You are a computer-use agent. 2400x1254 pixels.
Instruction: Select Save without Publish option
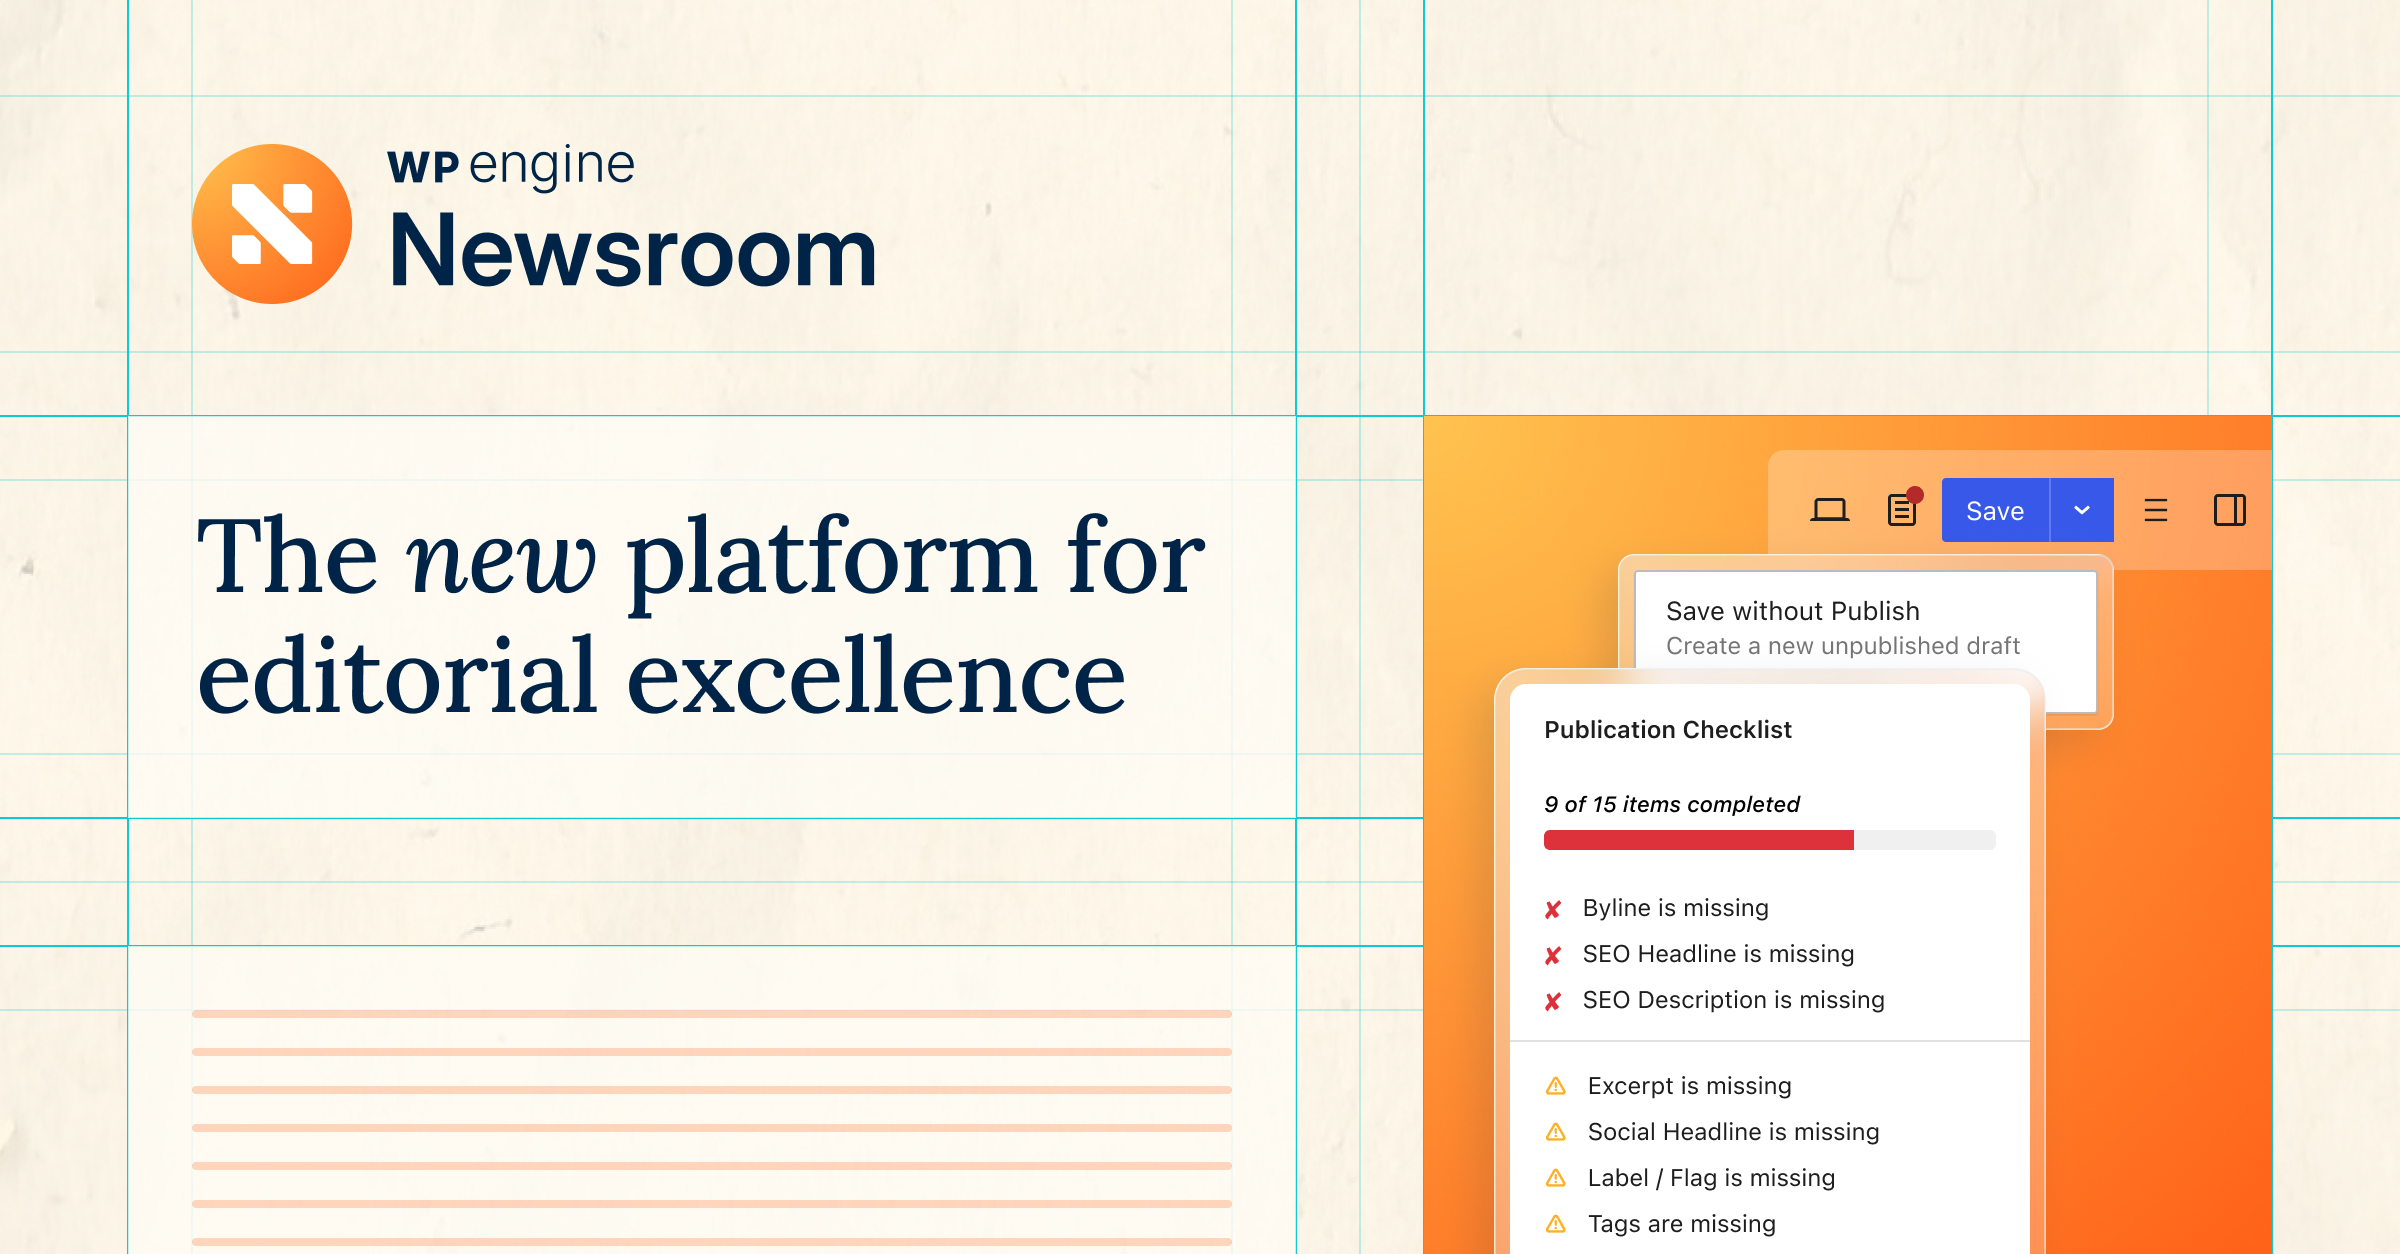(1792, 611)
